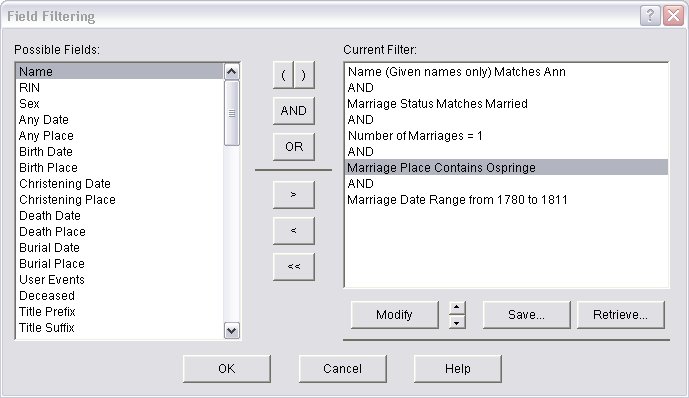The height and width of the screenshot is (398, 689).
Task: Select Death Date field
Action: (x=119, y=216)
